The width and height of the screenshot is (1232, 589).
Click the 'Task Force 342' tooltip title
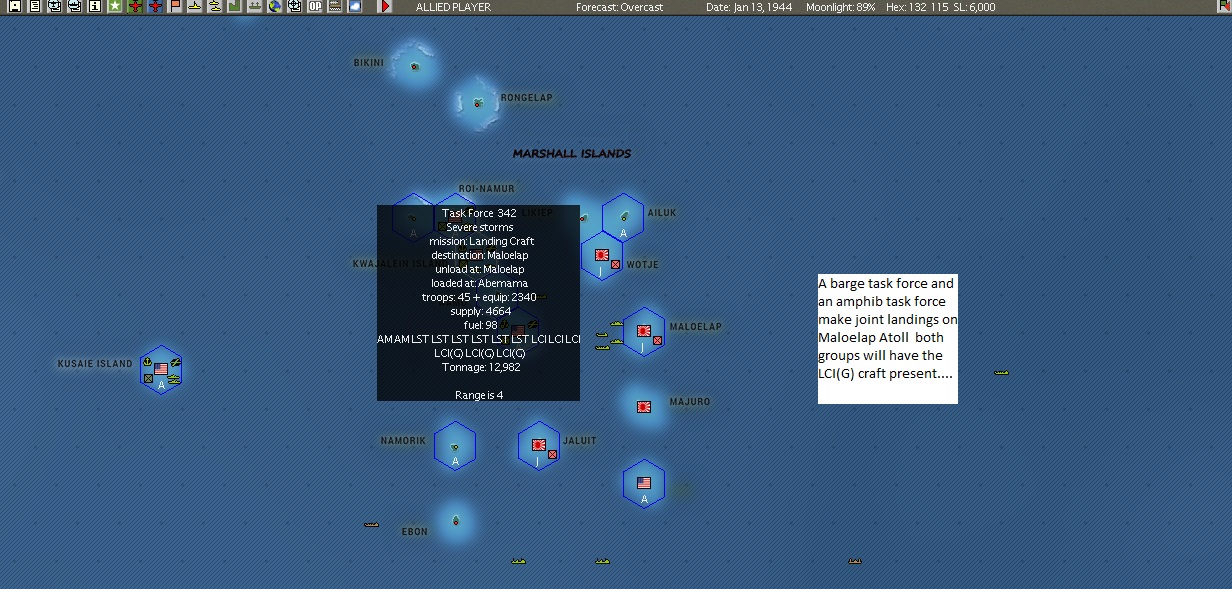click(x=479, y=213)
